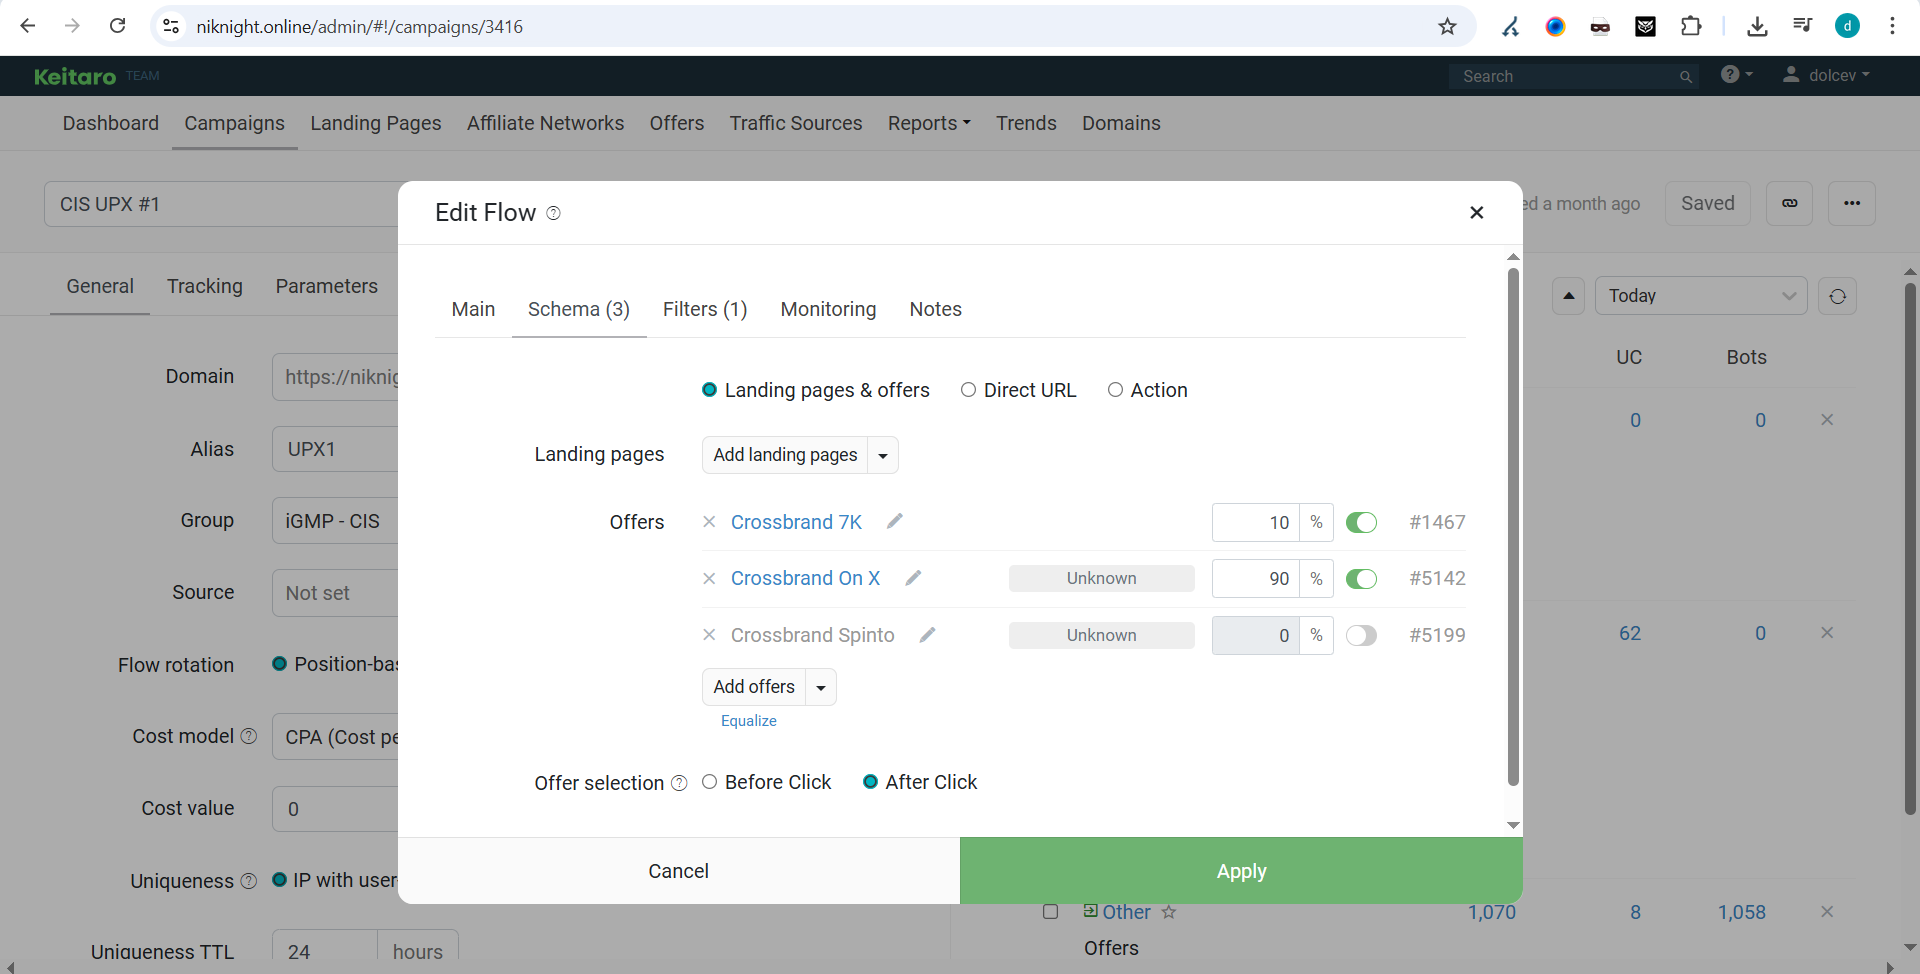
Task: Open Edit Flow help question icon
Action: [553, 213]
